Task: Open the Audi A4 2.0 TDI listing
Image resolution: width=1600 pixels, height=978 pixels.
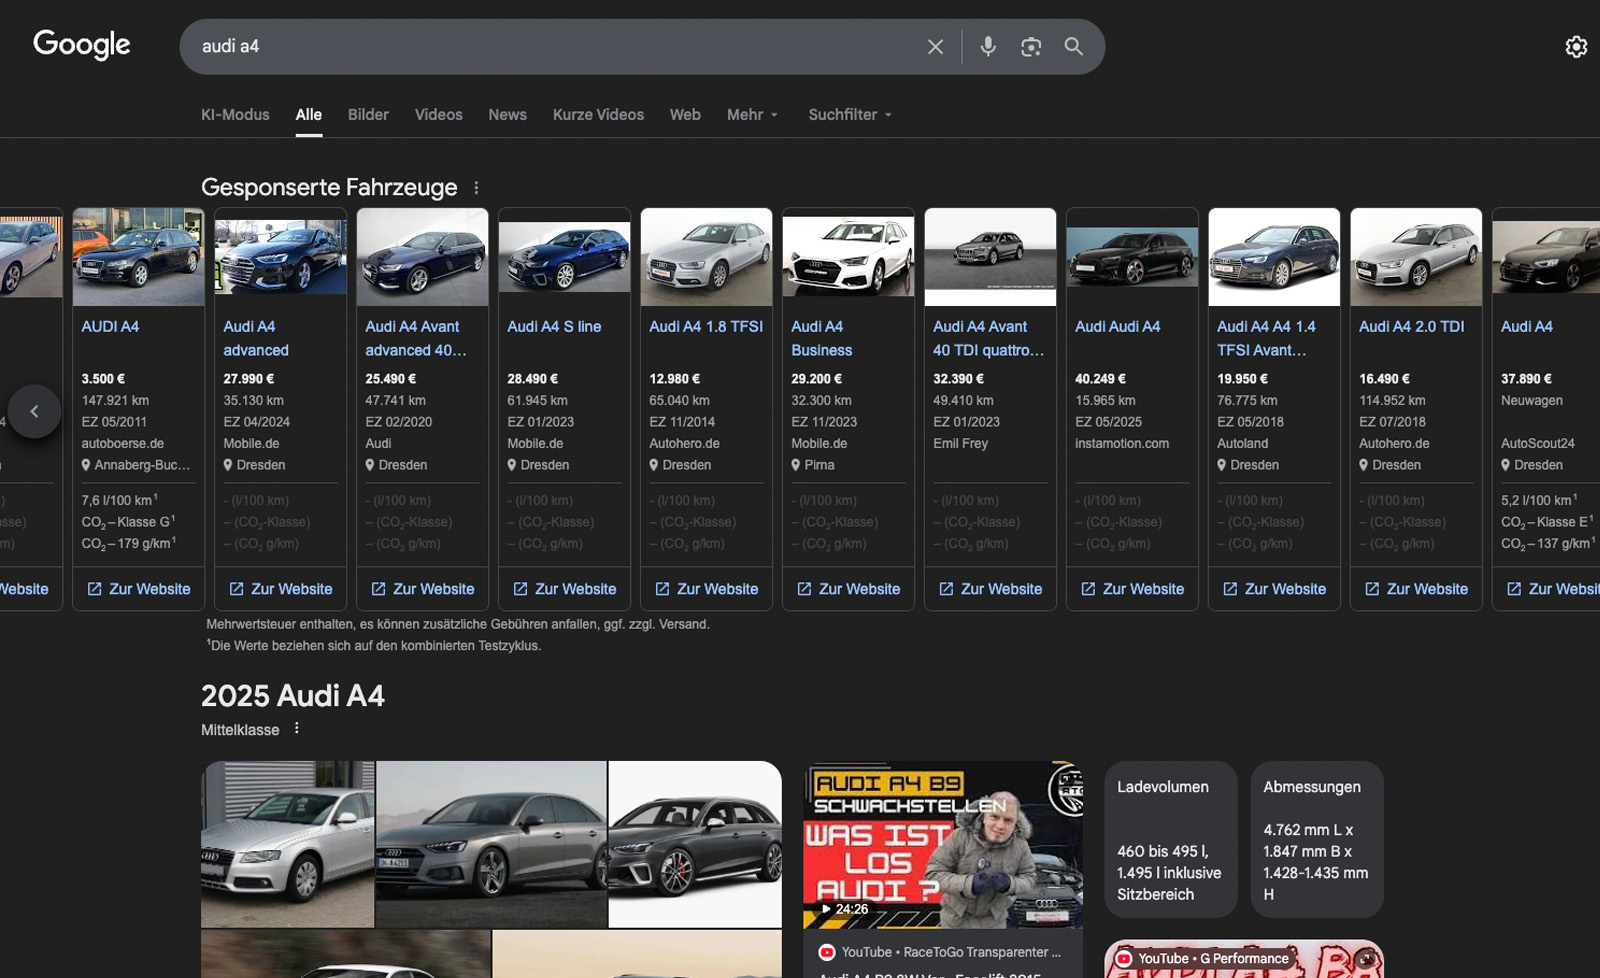Action: pos(1411,327)
